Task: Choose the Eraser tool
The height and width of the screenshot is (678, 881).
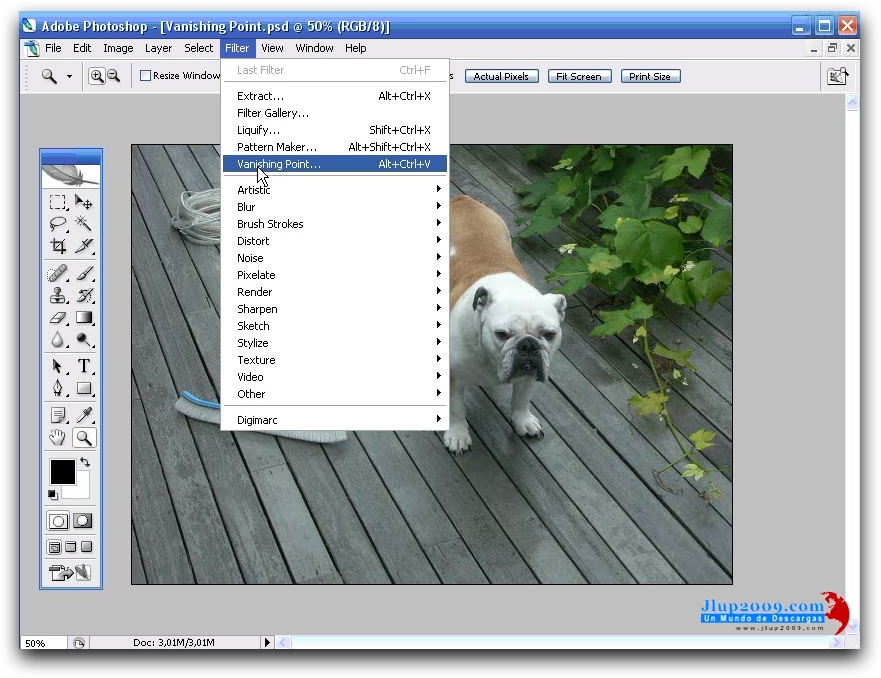Action: (x=59, y=318)
